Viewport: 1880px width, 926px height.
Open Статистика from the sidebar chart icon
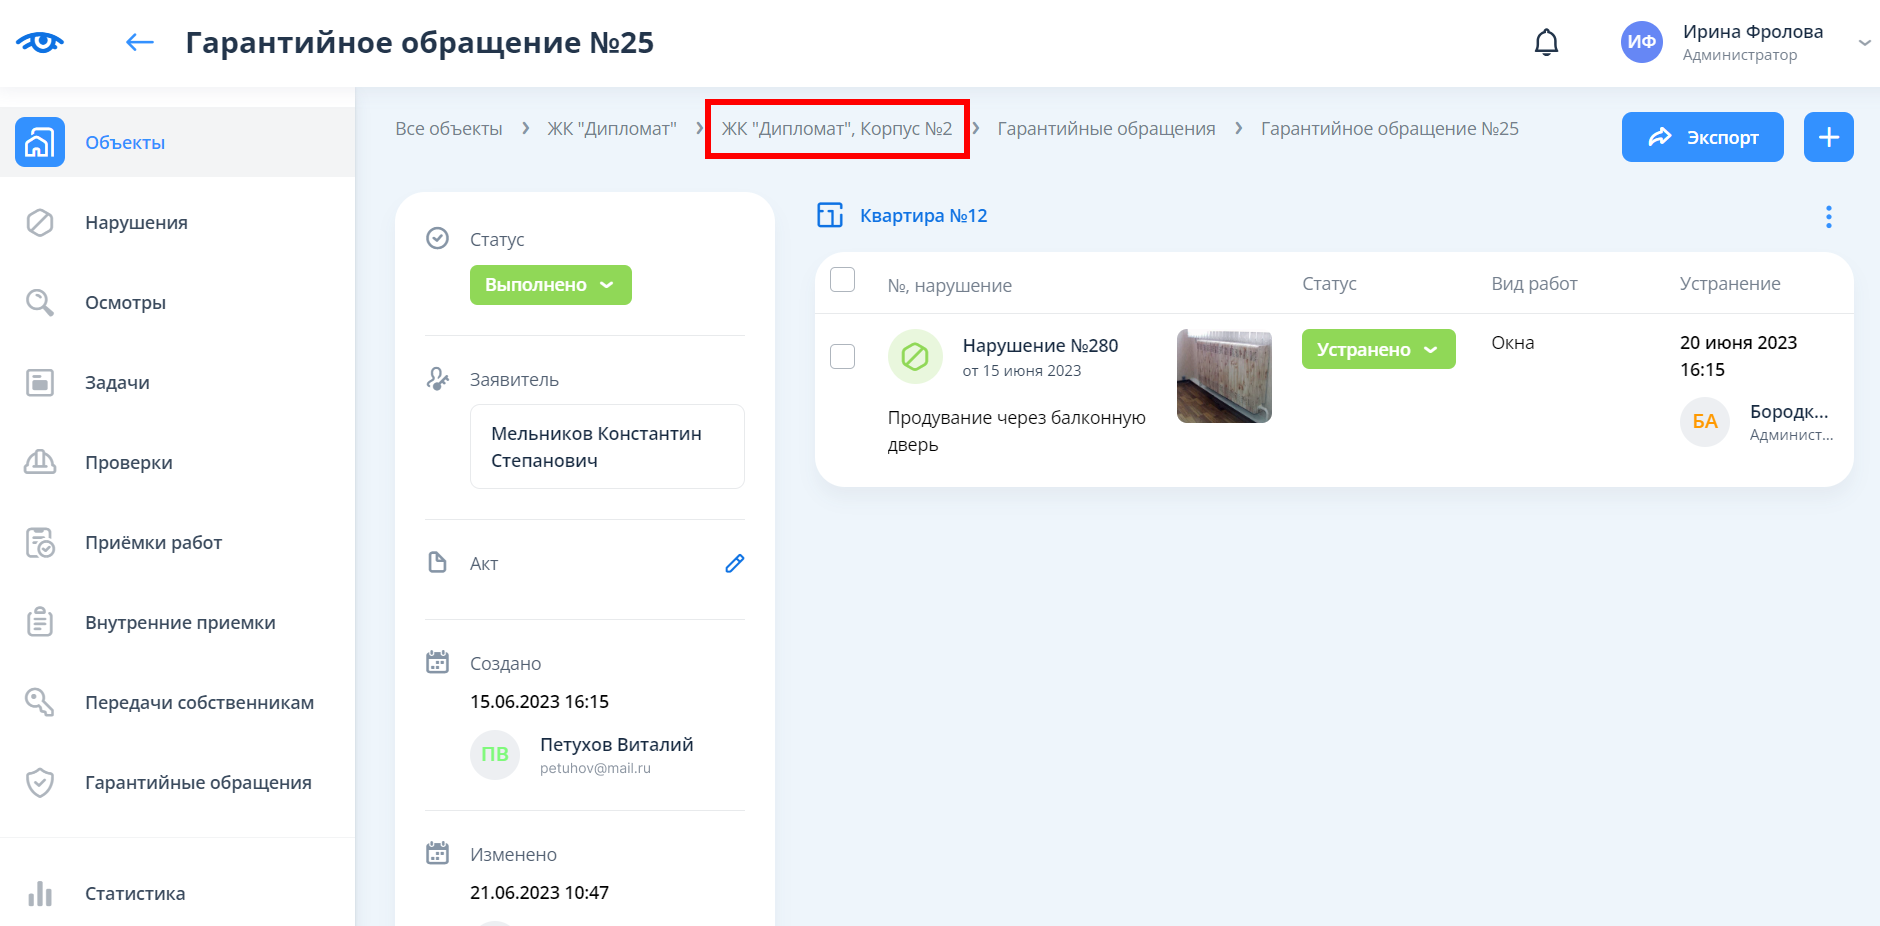pos(40,893)
